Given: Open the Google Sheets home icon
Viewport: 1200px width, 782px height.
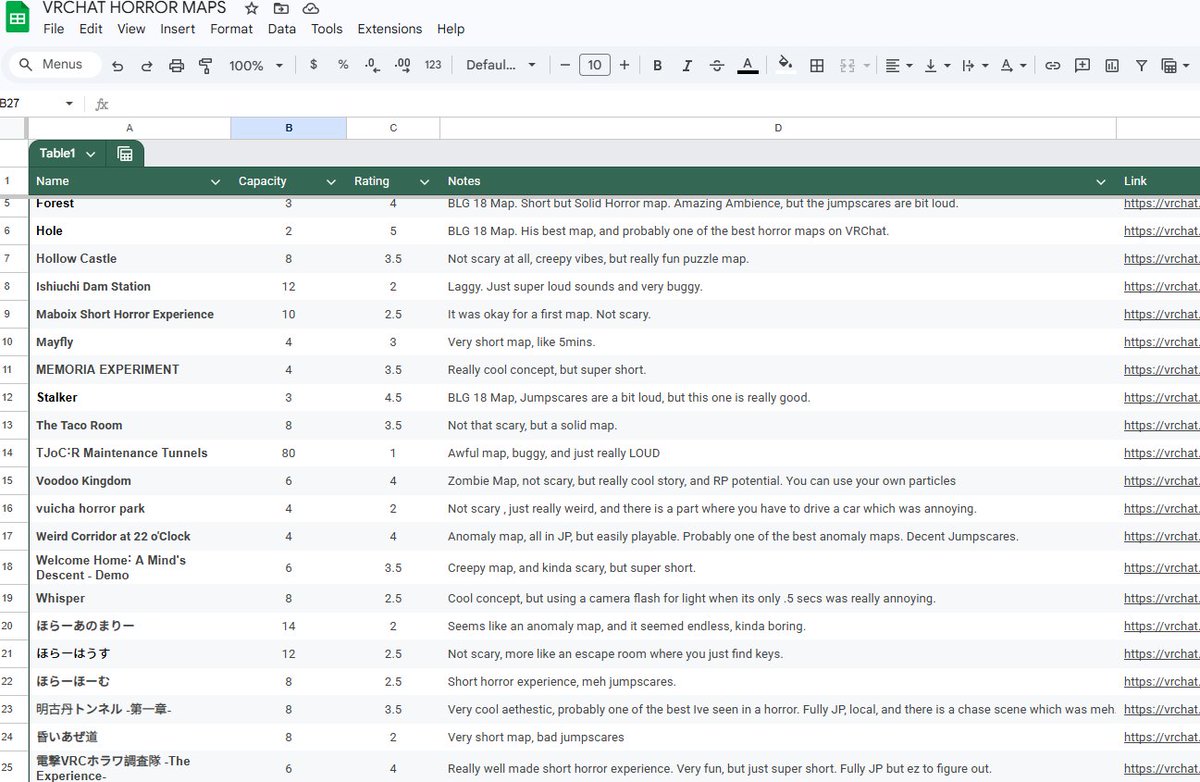Looking at the screenshot, I should click(x=19, y=18).
